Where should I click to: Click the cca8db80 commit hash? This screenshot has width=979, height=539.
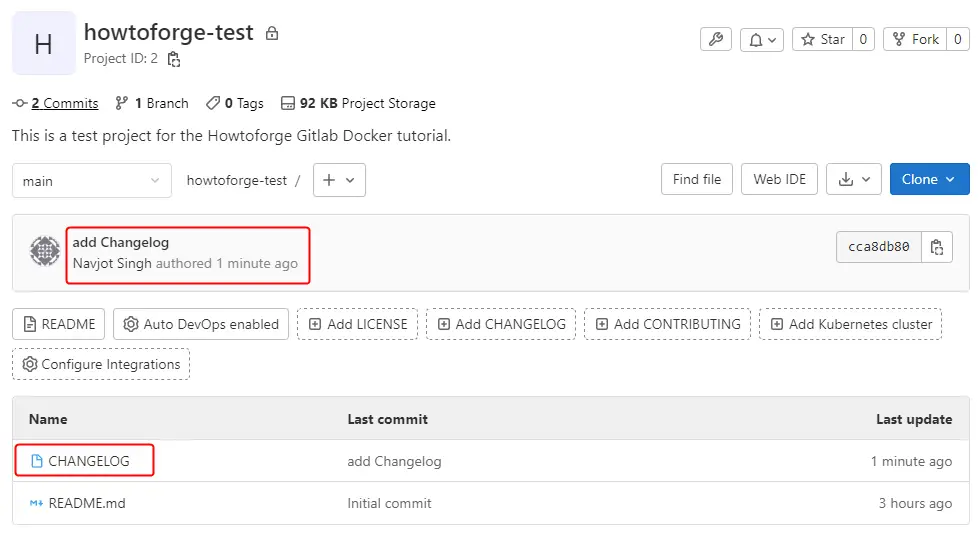pos(878,247)
